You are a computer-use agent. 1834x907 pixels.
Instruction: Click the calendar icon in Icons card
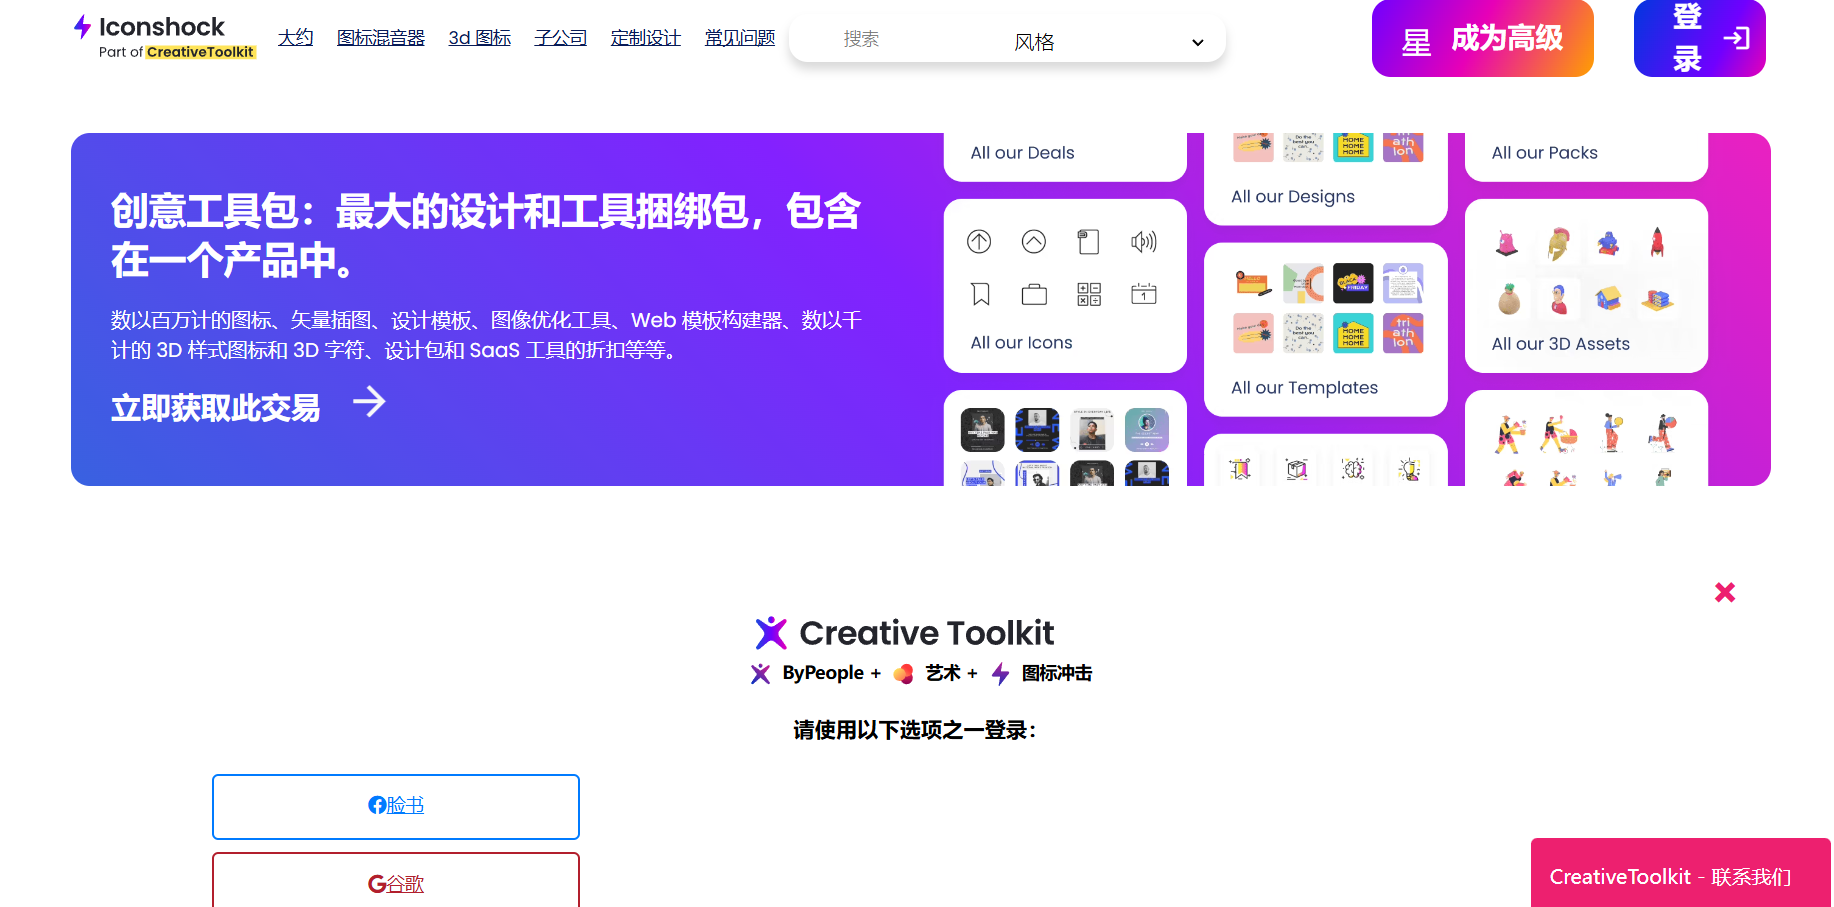(x=1144, y=294)
